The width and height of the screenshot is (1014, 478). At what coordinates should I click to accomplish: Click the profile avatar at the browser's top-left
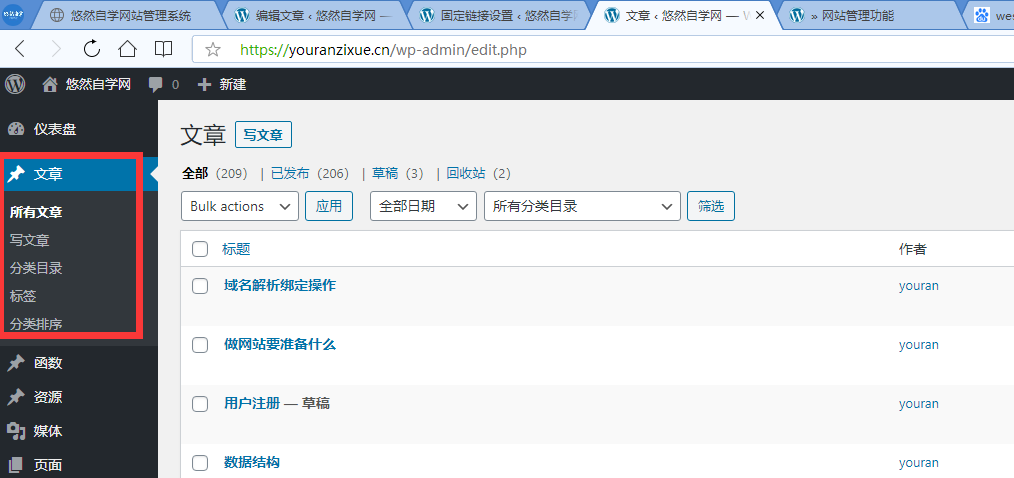pyautogui.click(x=14, y=14)
